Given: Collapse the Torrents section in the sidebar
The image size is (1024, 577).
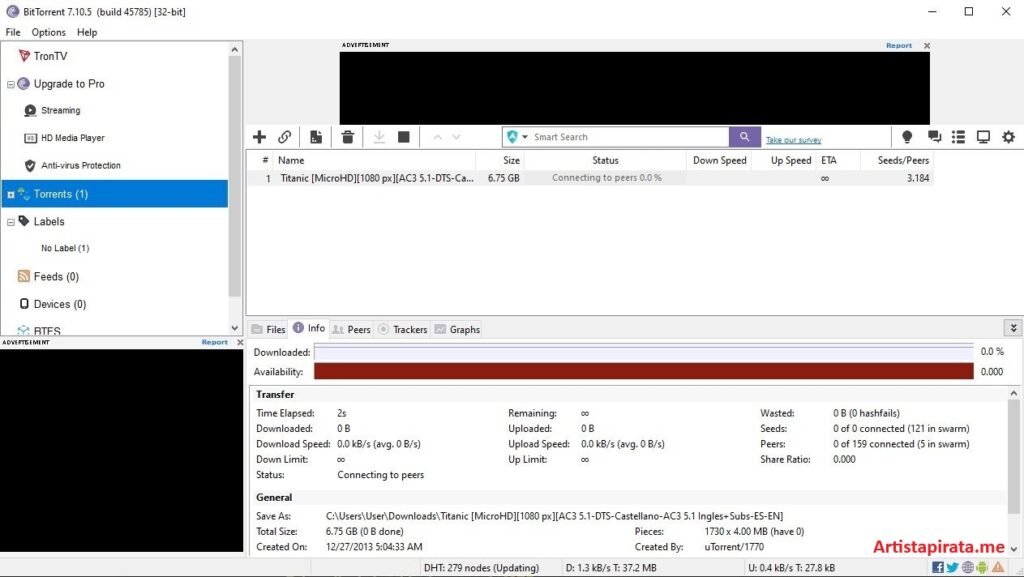Looking at the screenshot, I should [x=9, y=195].
